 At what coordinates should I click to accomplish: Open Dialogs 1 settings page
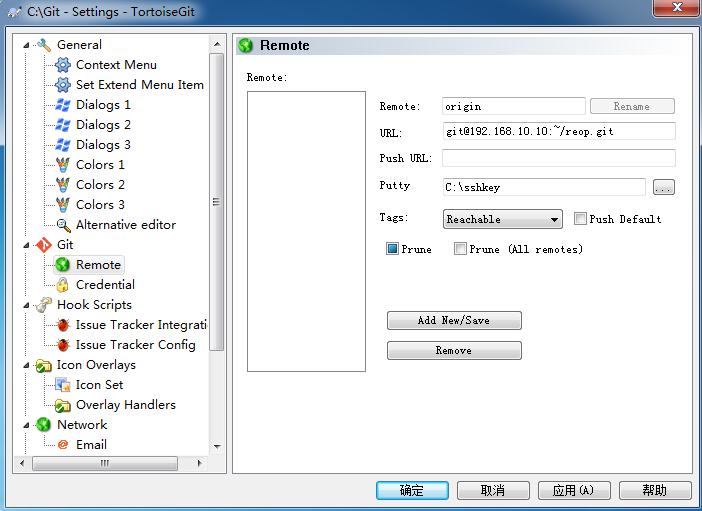[x=103, y=105]
